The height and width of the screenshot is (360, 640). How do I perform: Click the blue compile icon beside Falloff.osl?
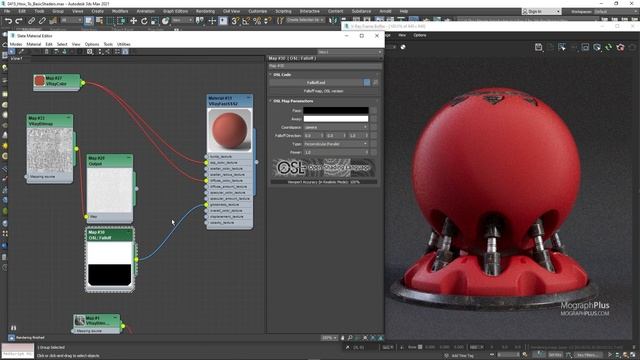point(367,82)
